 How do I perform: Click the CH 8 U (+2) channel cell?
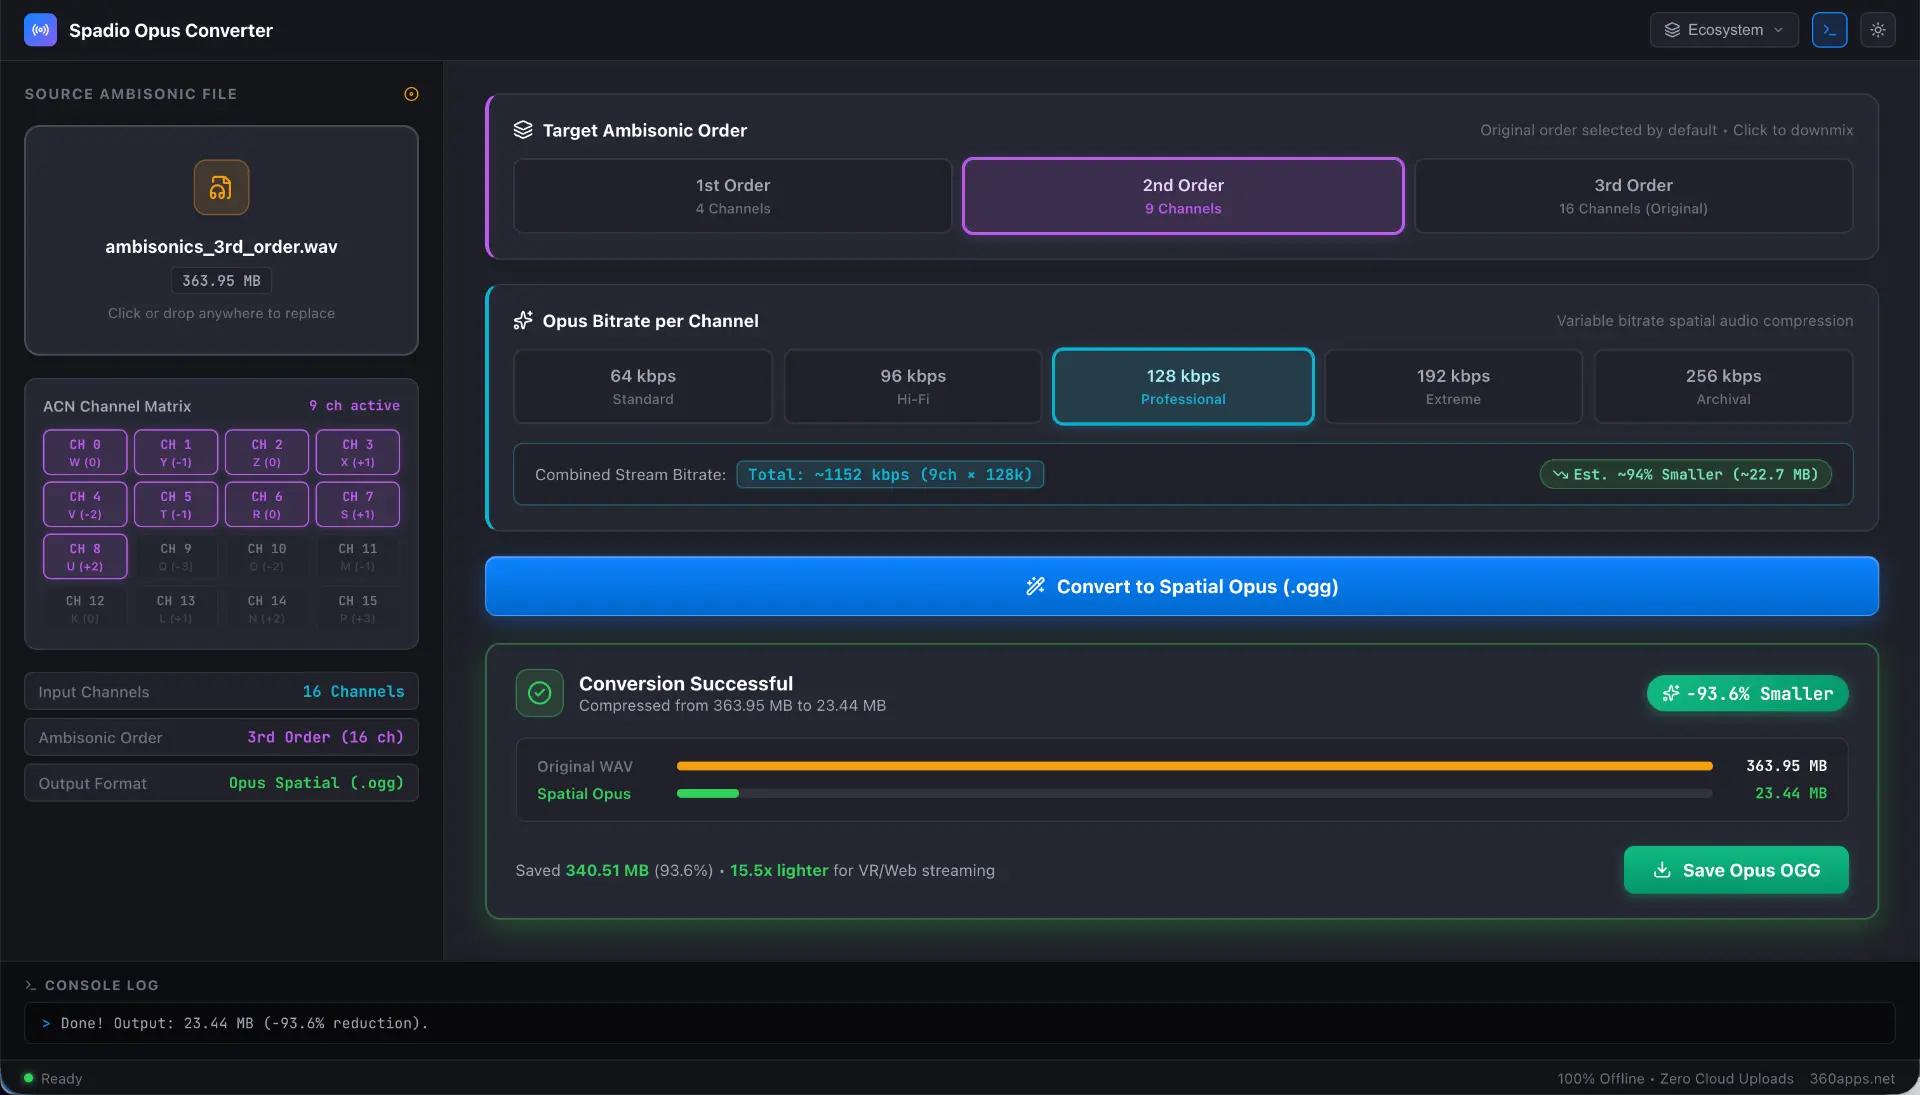(x=85, y=557)
